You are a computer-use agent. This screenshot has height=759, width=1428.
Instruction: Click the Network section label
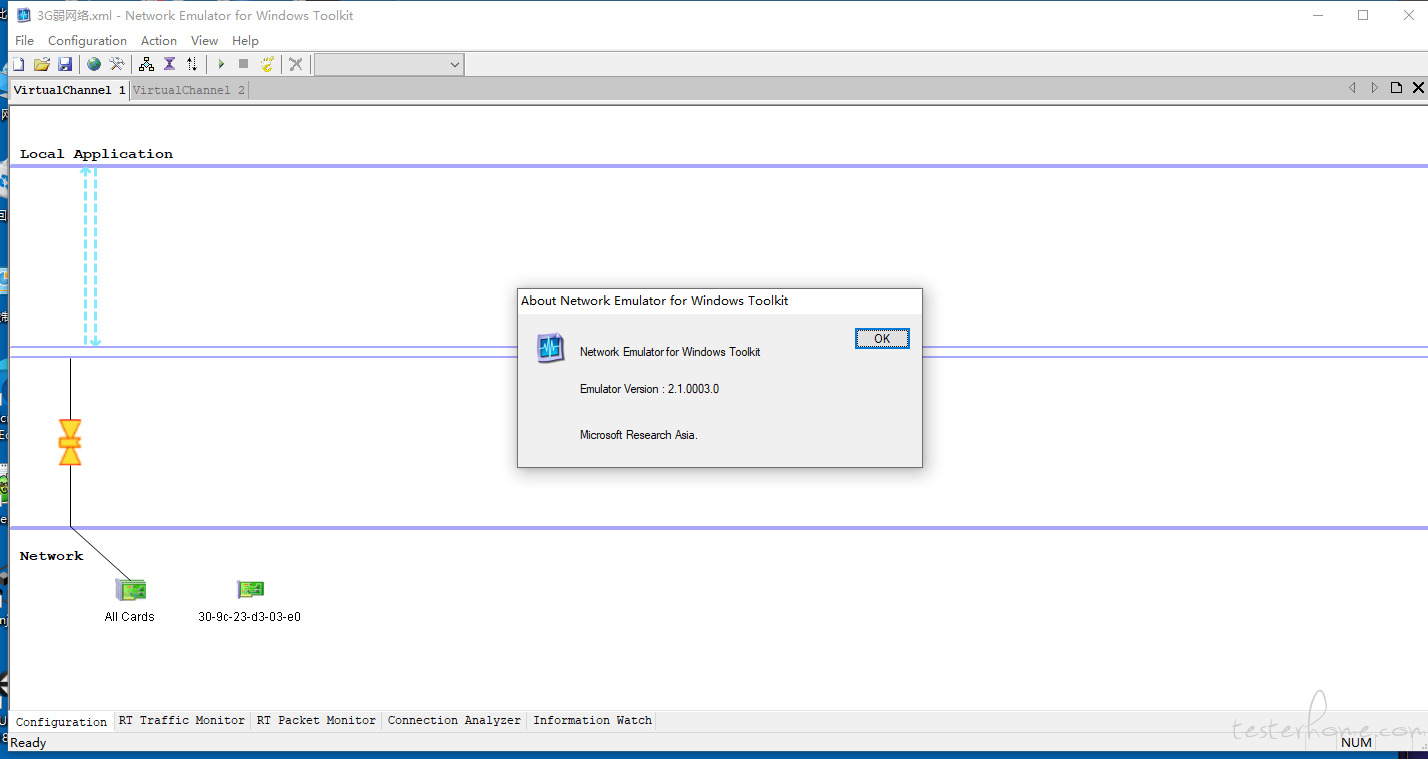click(51, 556)
